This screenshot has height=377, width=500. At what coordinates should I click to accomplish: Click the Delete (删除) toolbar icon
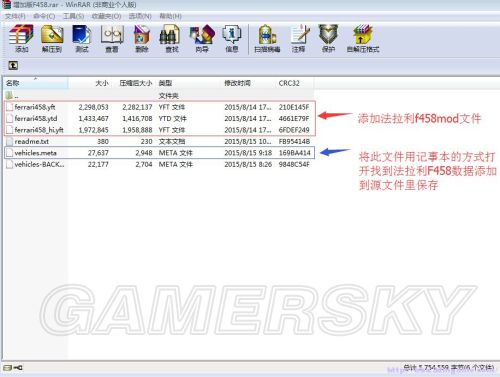[142, 35]
